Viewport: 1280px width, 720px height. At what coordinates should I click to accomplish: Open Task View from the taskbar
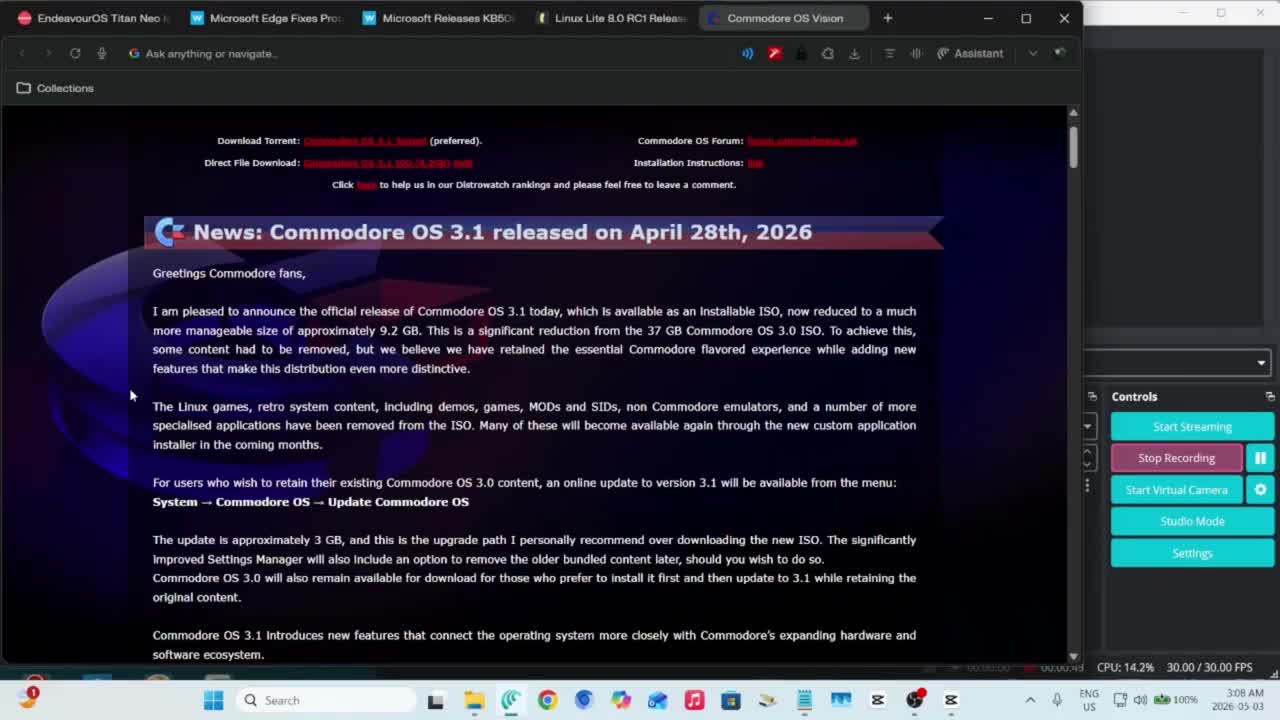(x=435, y=700)
